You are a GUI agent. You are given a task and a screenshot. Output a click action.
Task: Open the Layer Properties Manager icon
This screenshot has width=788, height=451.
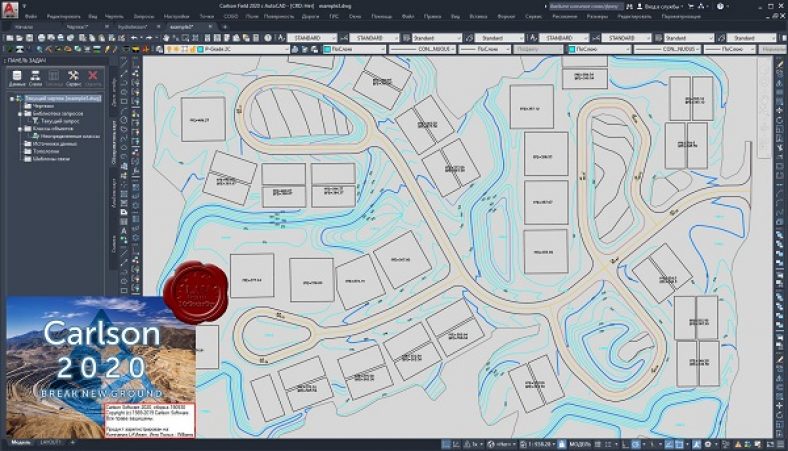[x=159, y=49]
